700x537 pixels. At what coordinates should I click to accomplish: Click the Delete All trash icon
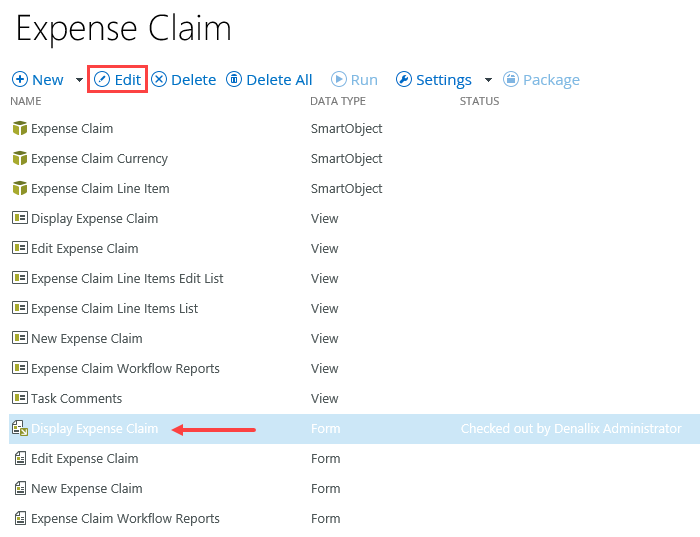(x=234, y=80)
